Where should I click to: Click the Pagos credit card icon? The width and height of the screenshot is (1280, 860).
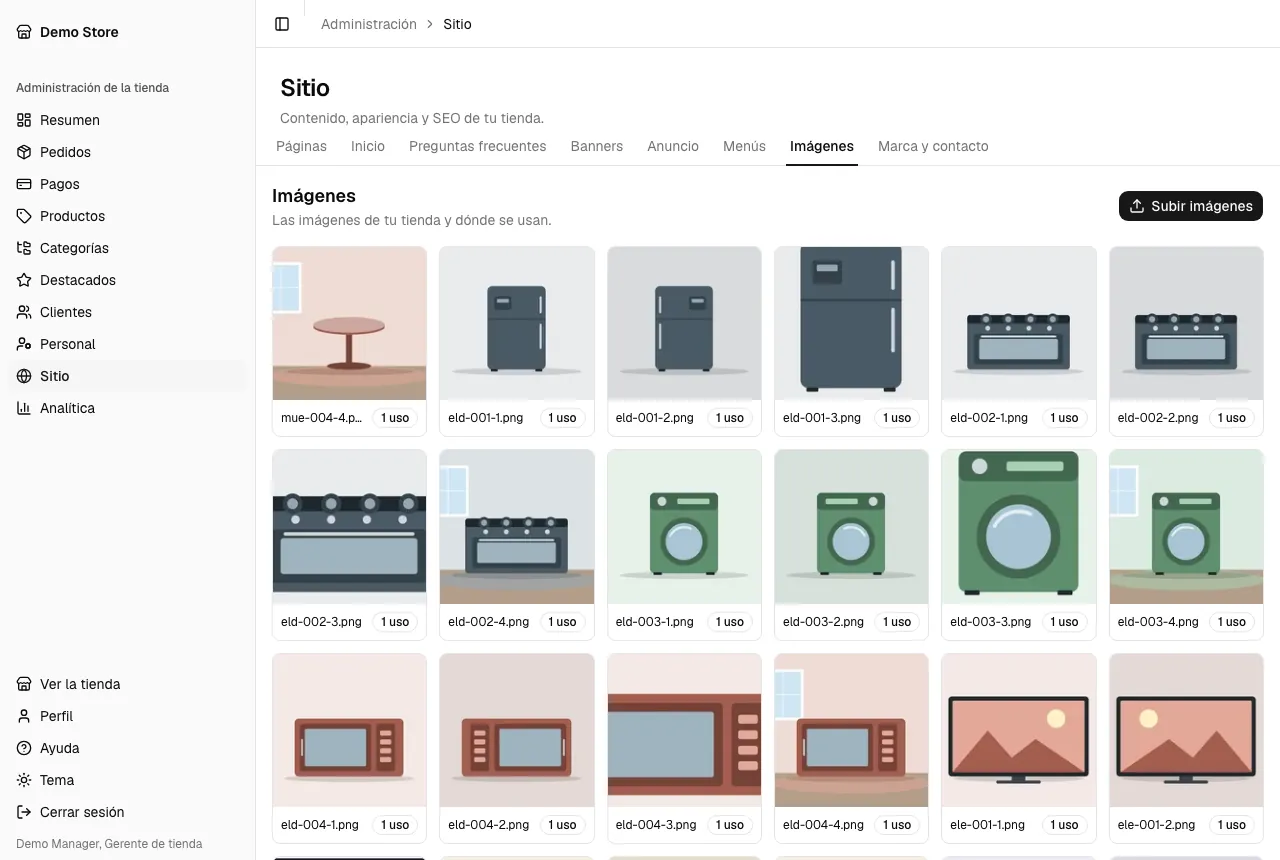coord(24,184)
